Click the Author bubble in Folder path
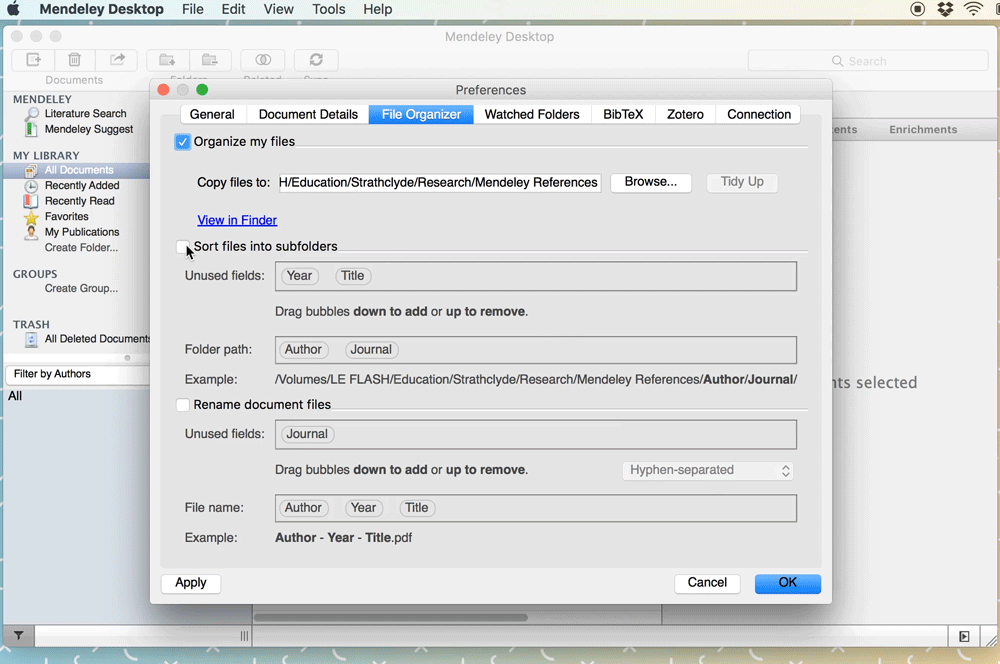 (303, 350)
